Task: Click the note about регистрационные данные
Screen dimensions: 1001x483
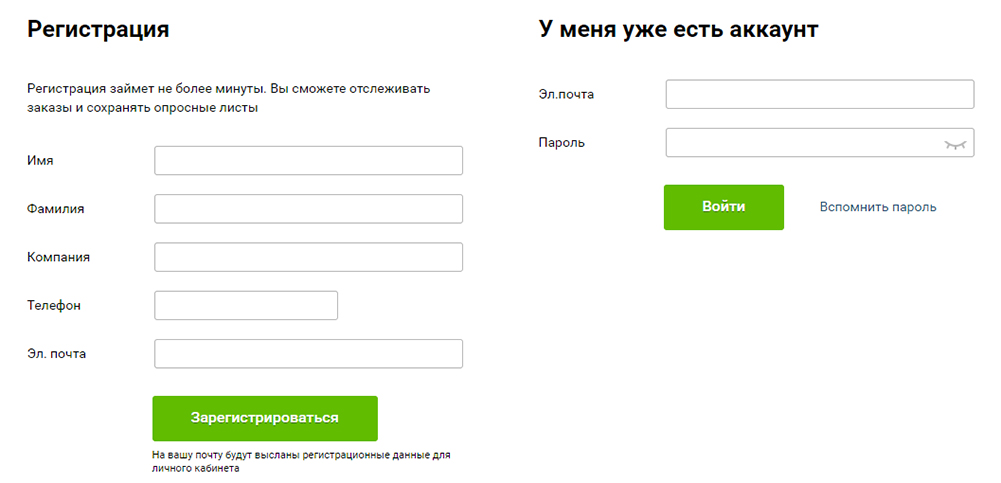Action: click(x=301, y=462)
